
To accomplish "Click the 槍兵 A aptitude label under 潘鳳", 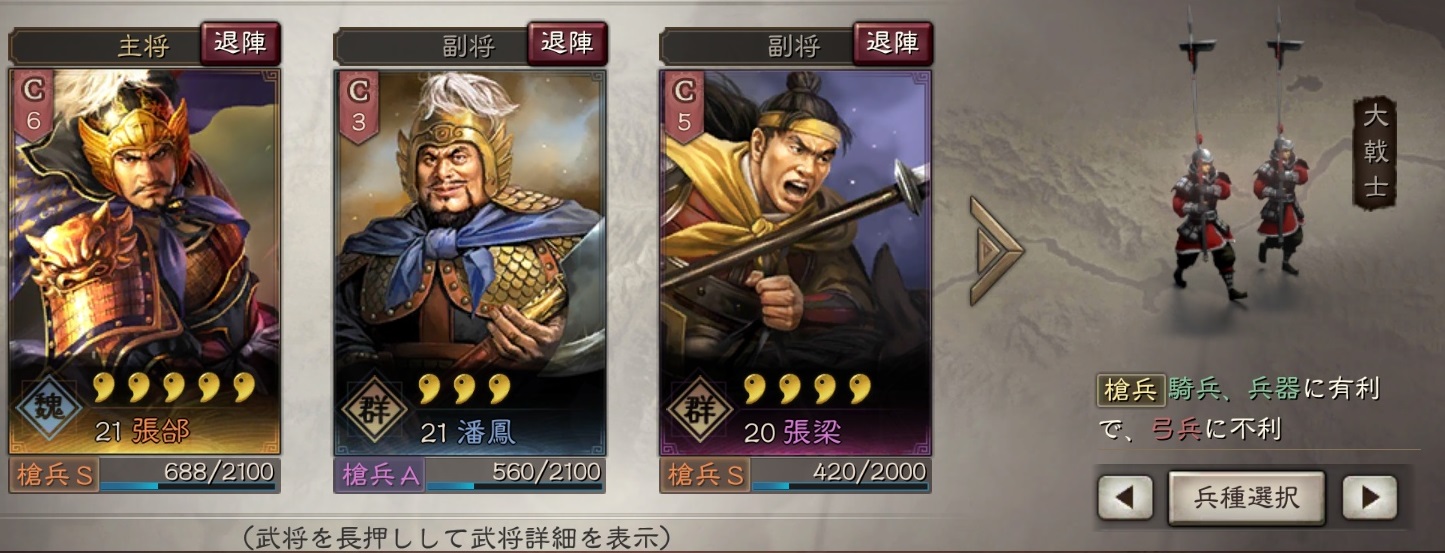I will [381, 474].
